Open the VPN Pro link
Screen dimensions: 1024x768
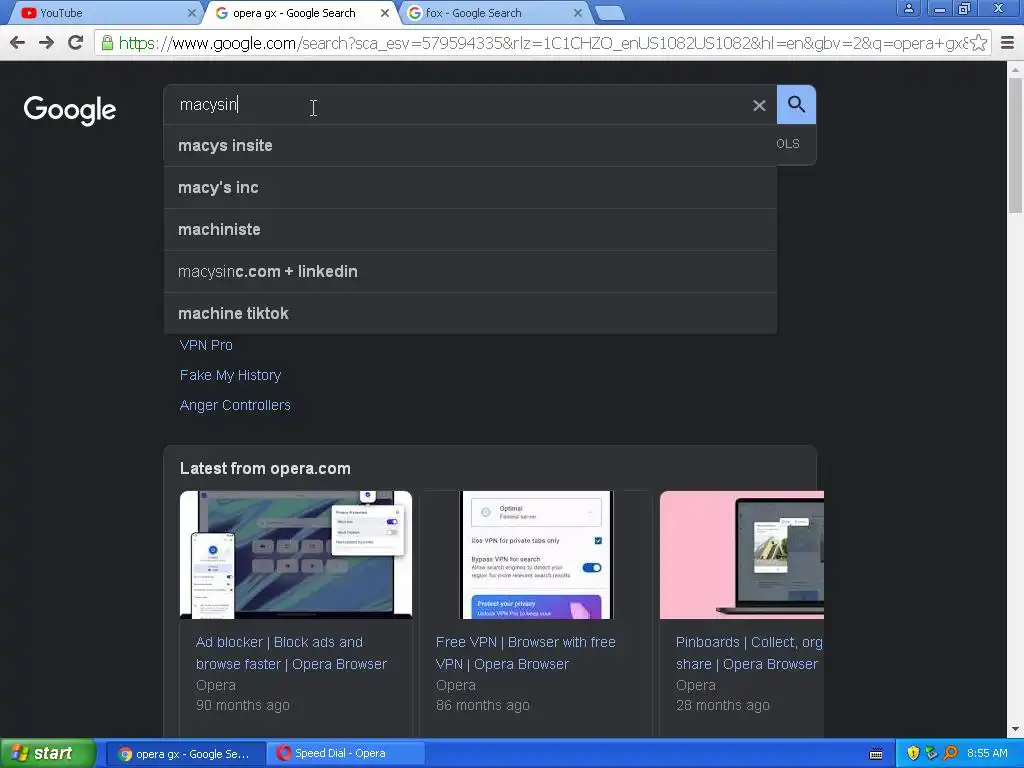pyautogui.click(x=206, y=345)
